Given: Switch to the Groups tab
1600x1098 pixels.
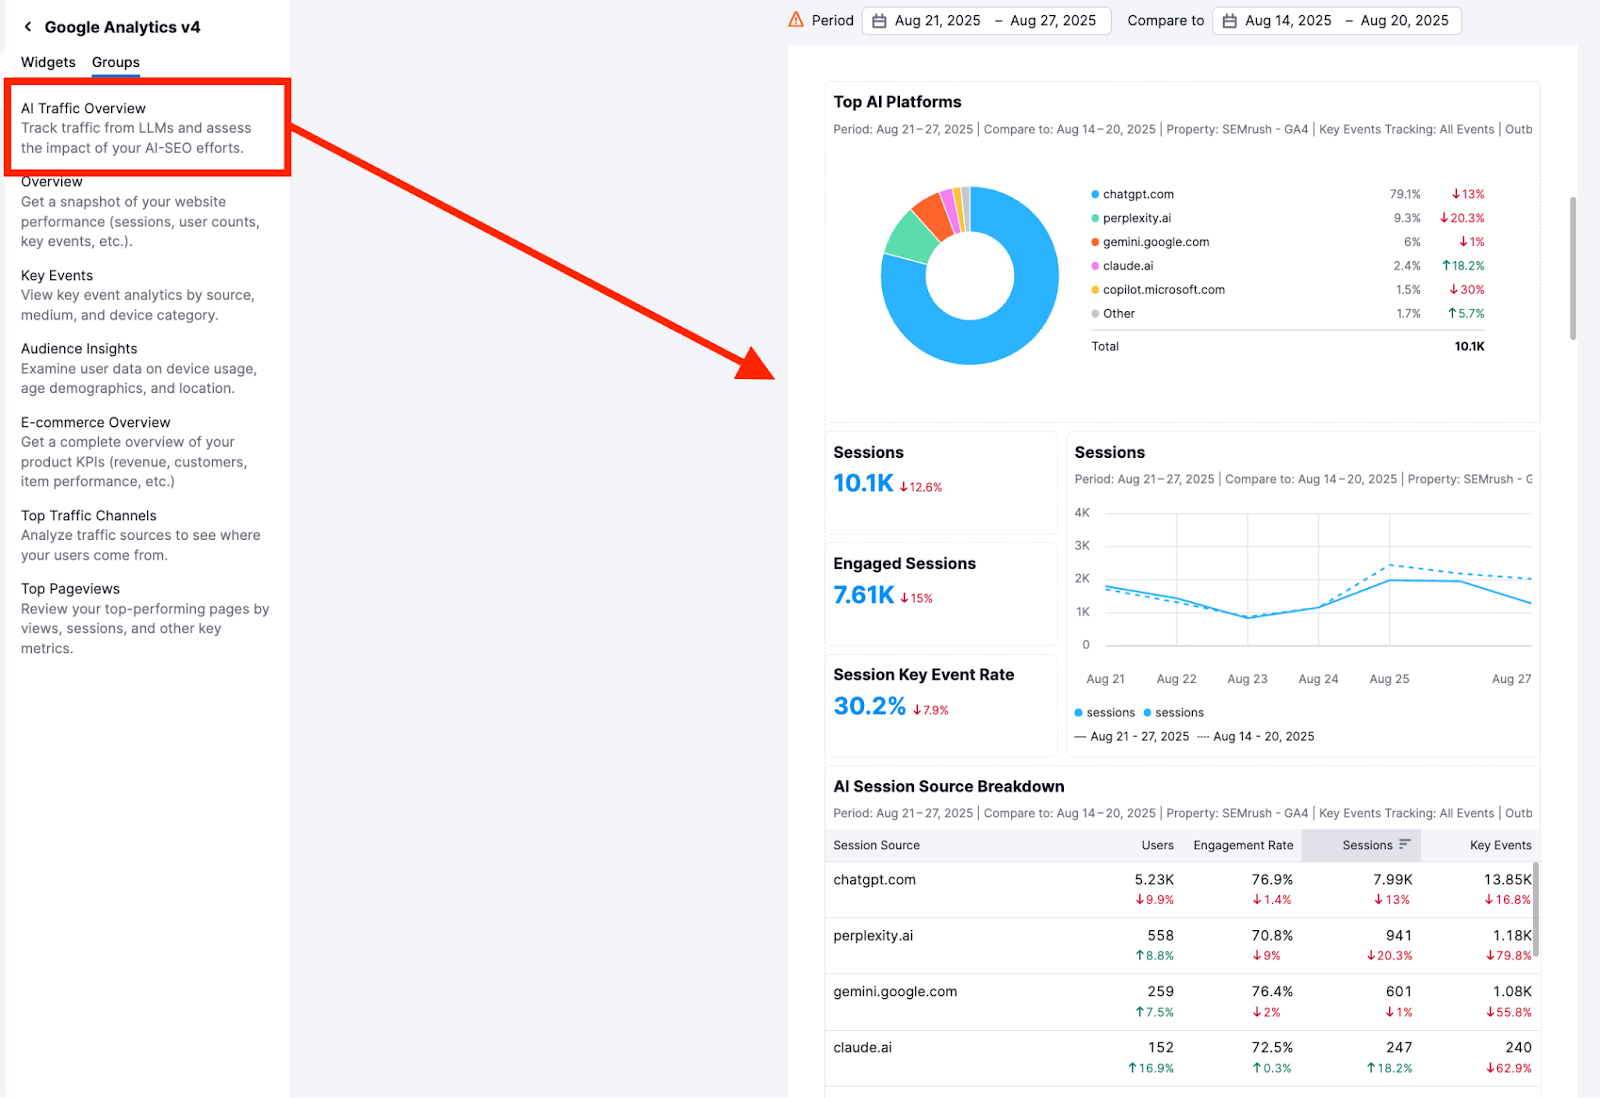Looking at the screenshot, I should (114, 62).
